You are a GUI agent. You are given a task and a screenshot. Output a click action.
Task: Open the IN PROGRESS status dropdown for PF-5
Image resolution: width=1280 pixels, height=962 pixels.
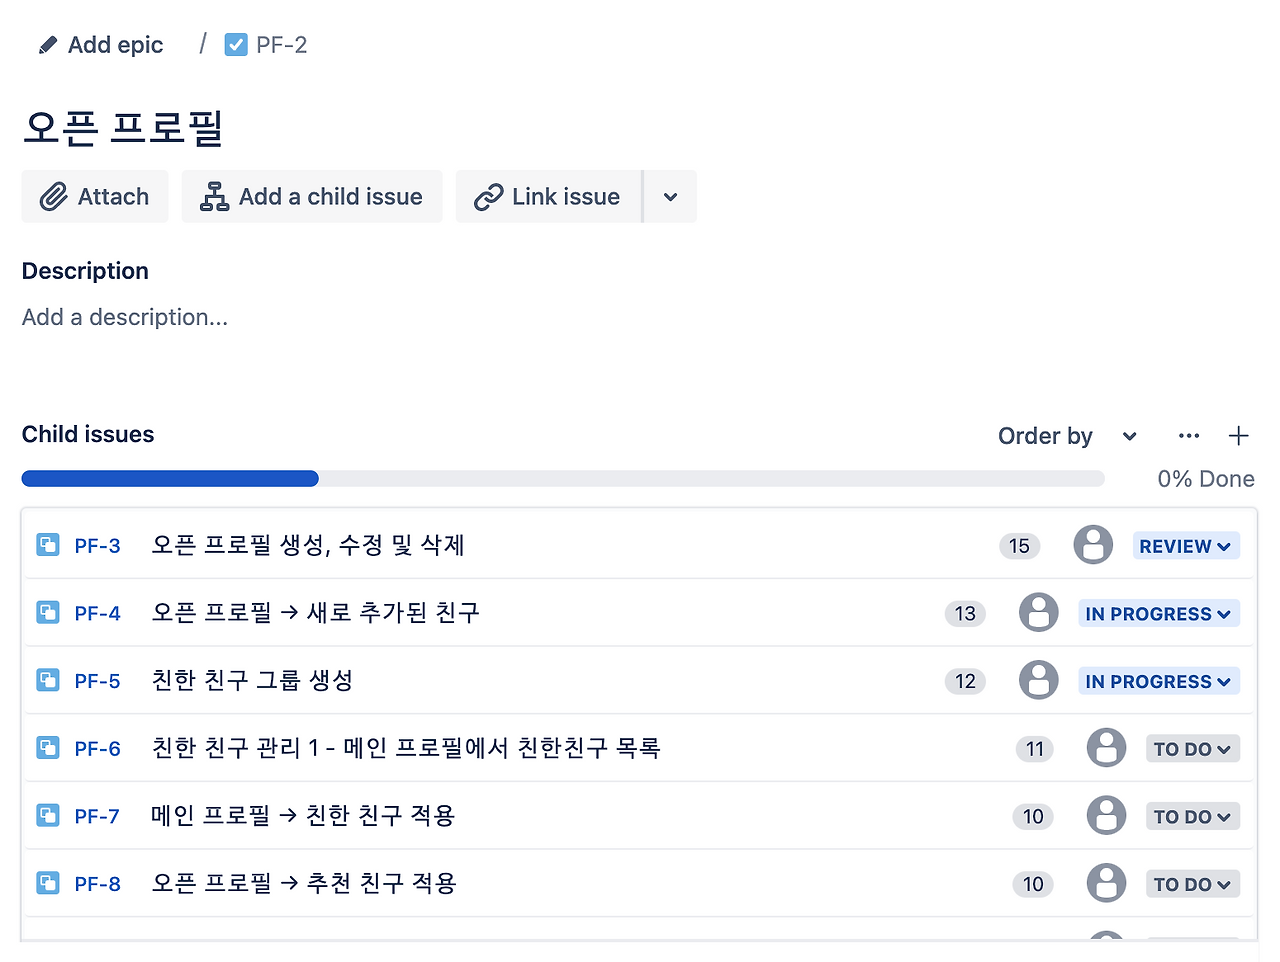coord(1159,681)
